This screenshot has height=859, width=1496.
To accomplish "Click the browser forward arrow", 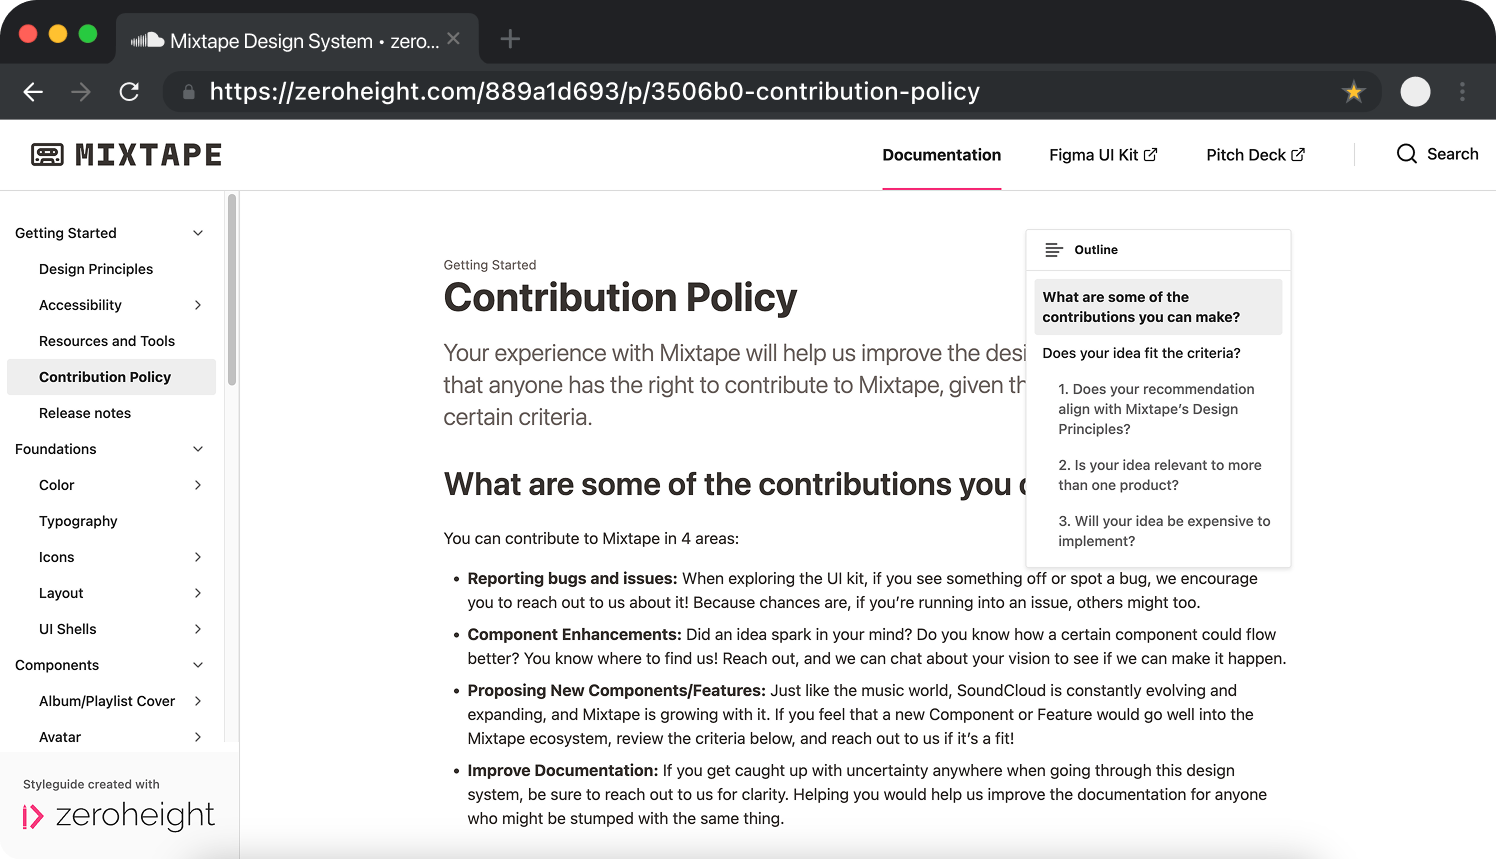I will tap(81, 92).
